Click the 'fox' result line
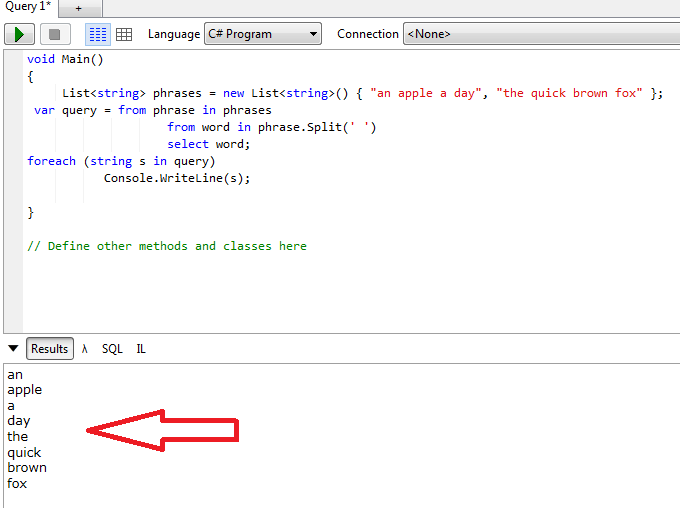Image resolution: width=680 pixels, height=508 pixels. coord(17,483)
